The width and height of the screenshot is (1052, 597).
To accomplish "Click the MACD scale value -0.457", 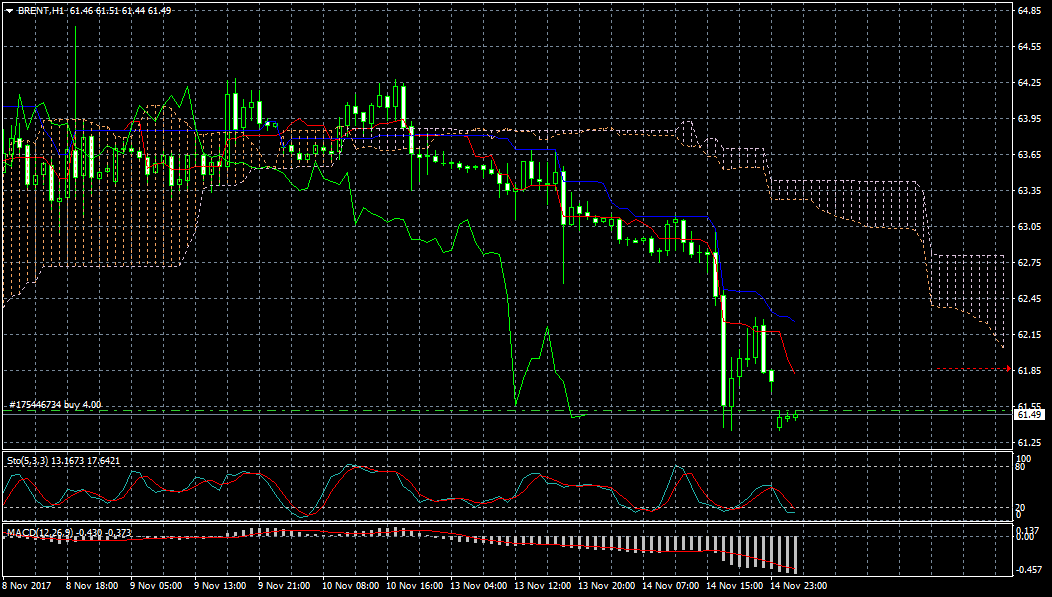I will [1029, 570].
